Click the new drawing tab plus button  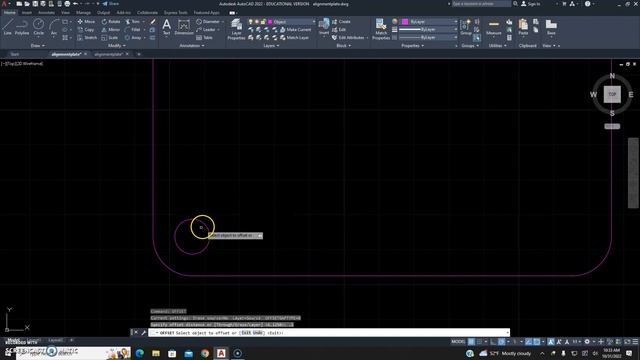click(138, 54)
